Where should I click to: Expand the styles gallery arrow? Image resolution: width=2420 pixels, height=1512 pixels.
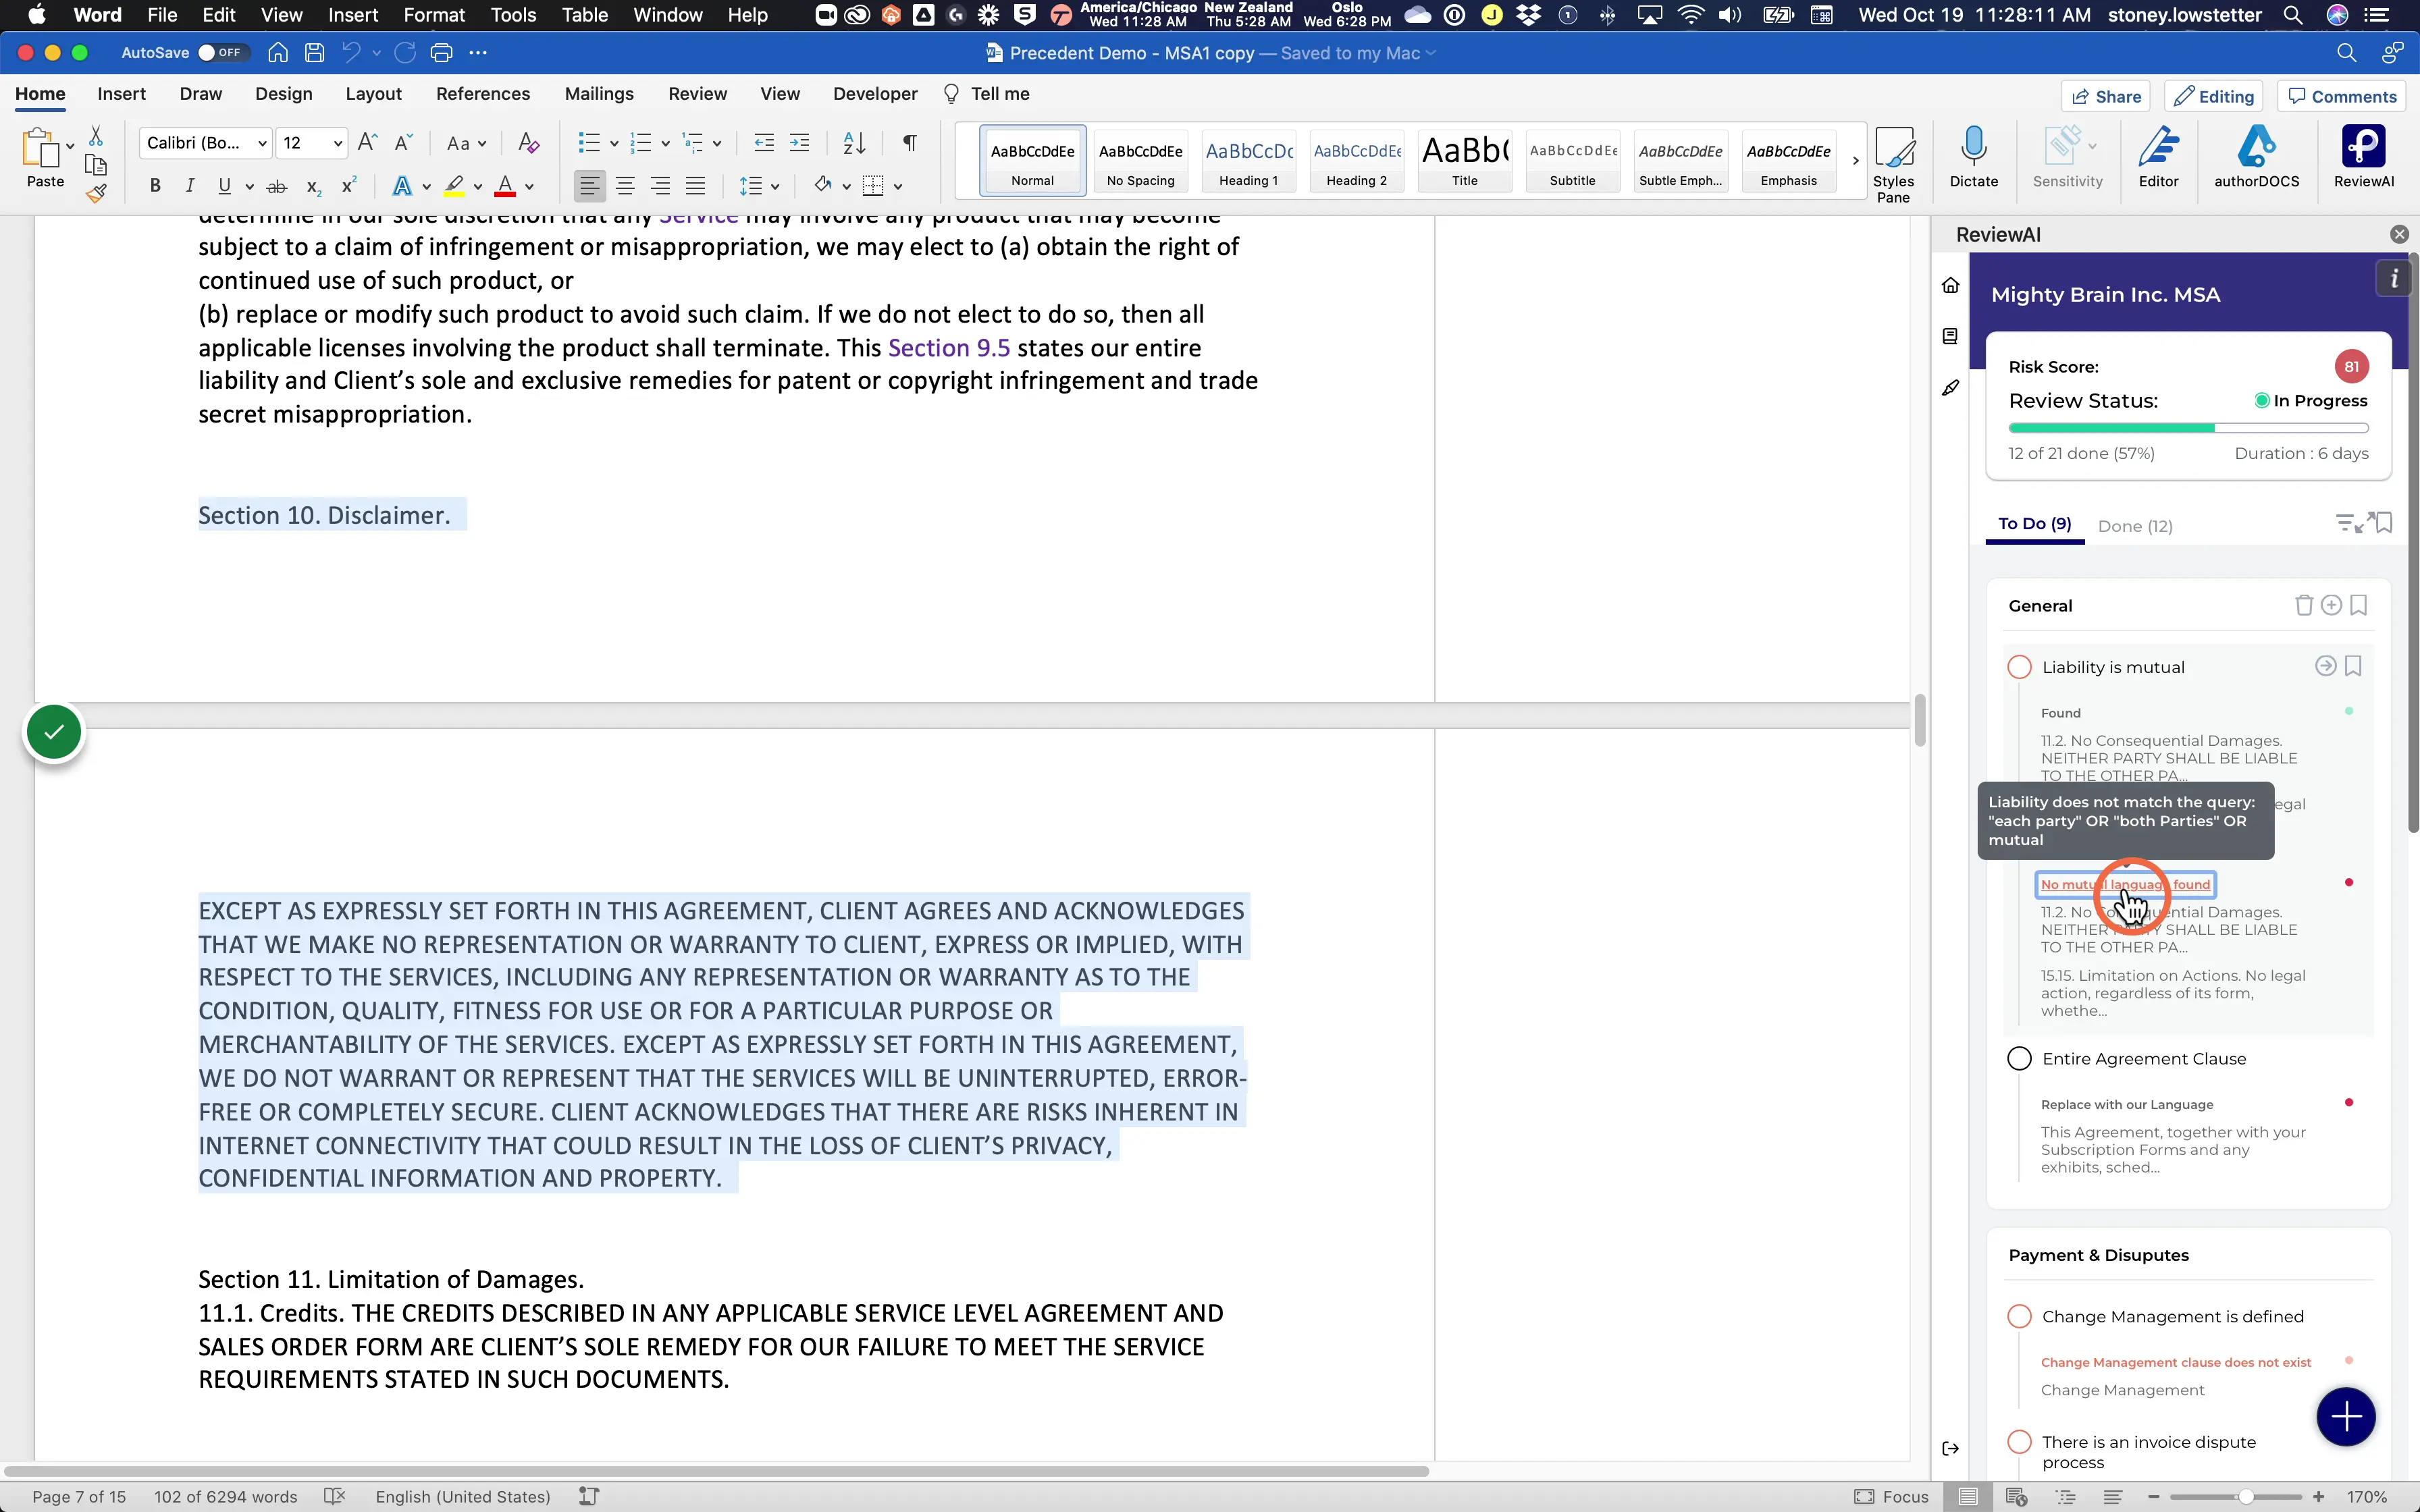click(1855, 161)
